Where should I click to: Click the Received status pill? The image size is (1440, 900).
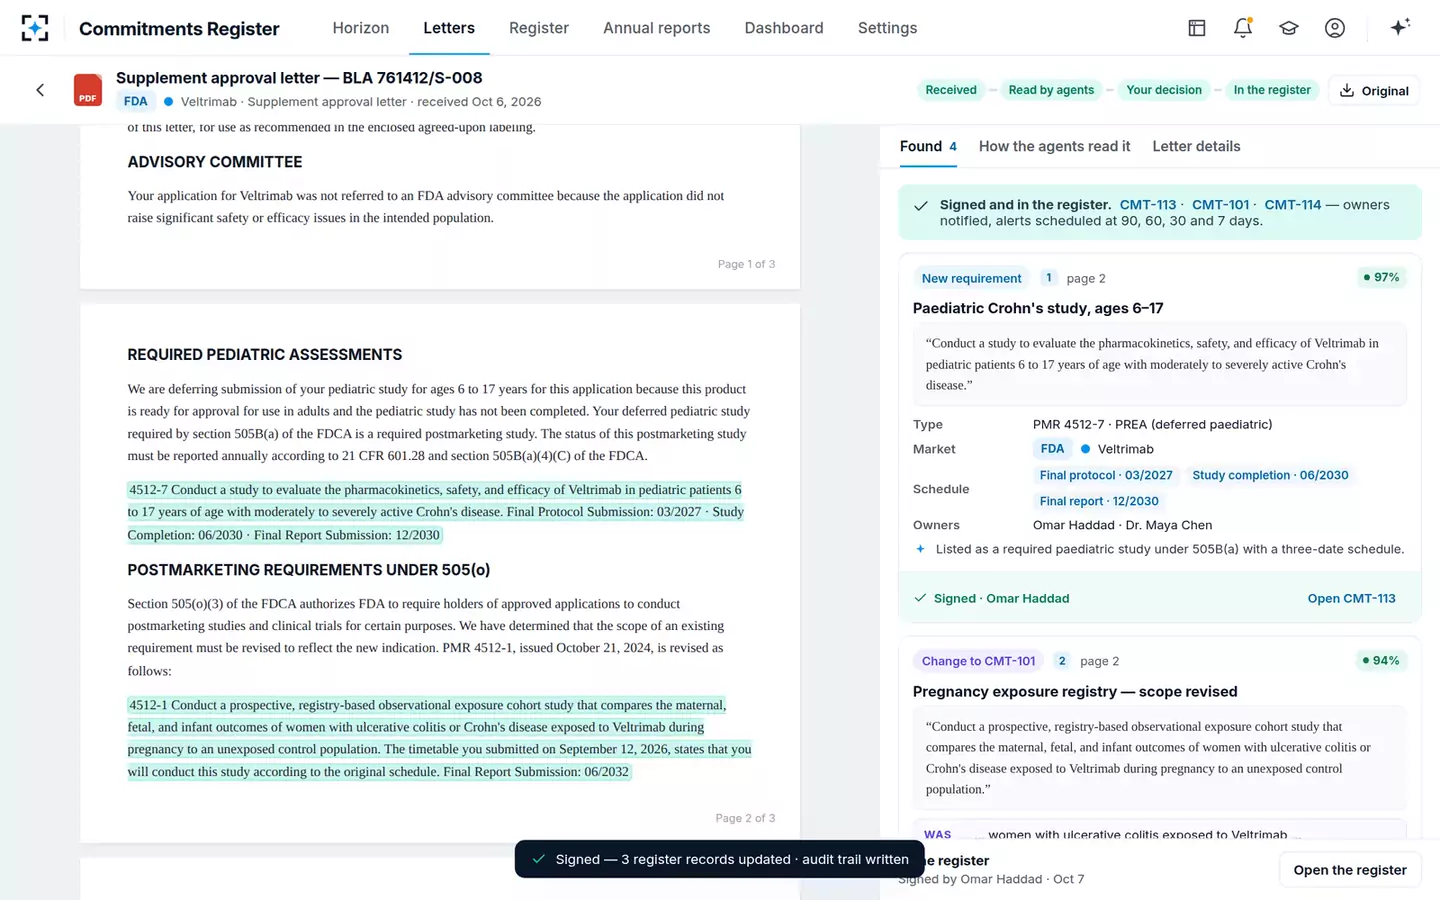click(x=951, y=90)
